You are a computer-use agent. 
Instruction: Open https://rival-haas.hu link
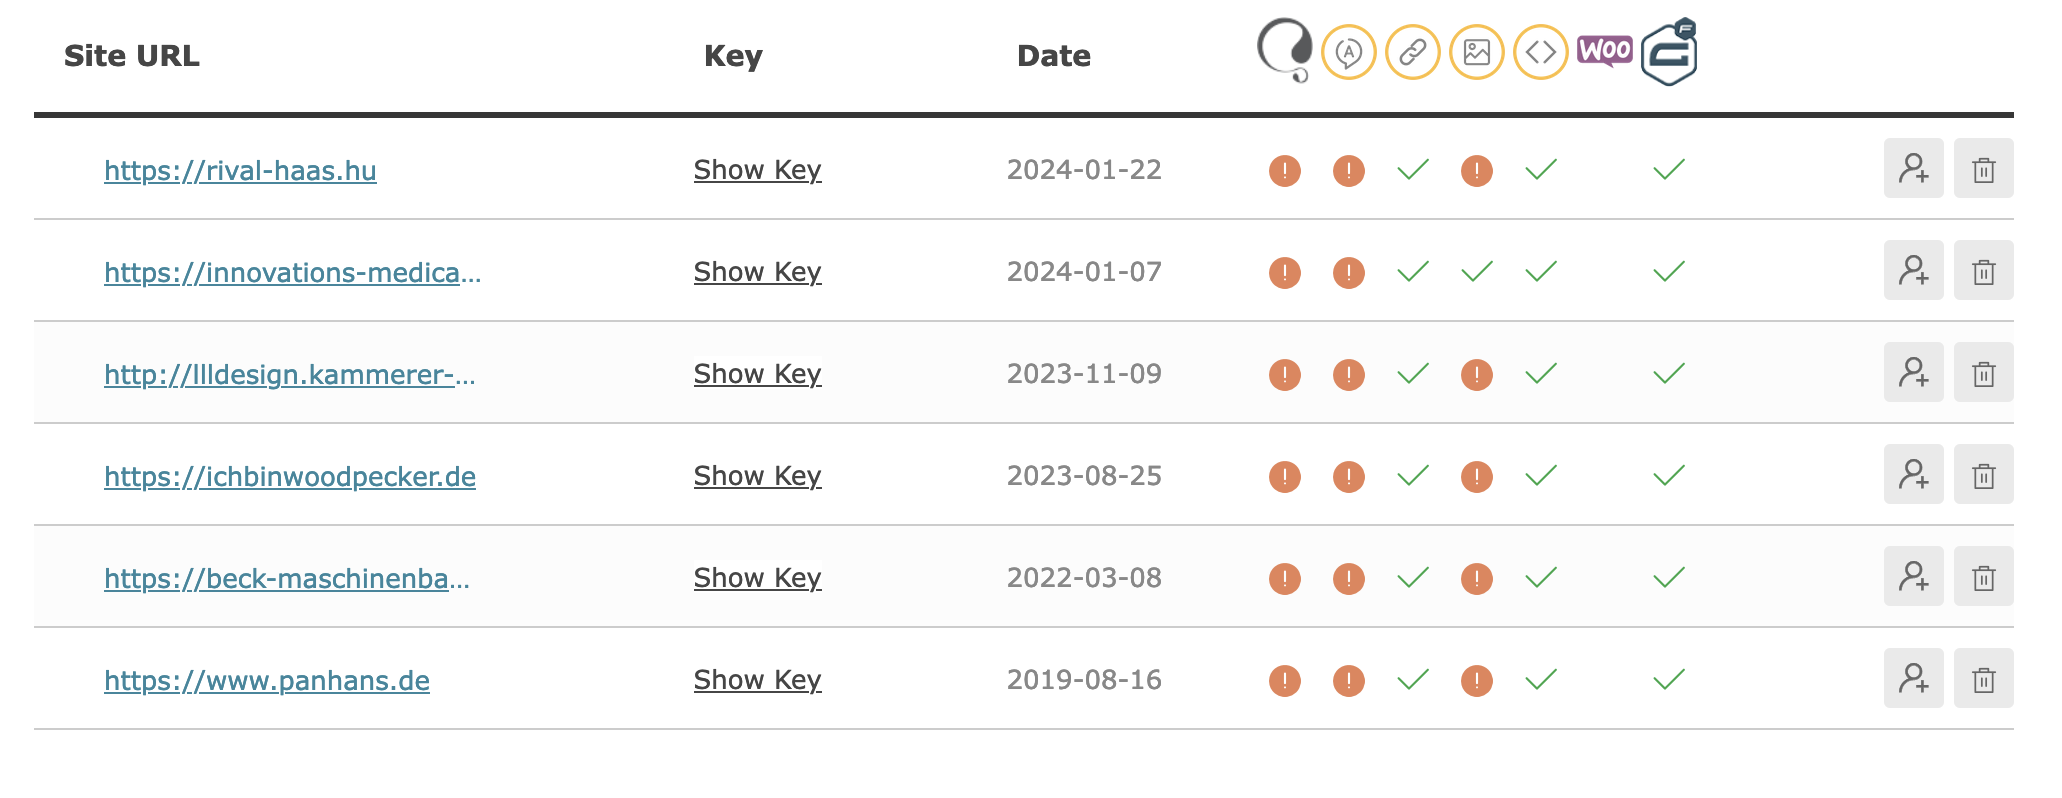click(240, 171)
